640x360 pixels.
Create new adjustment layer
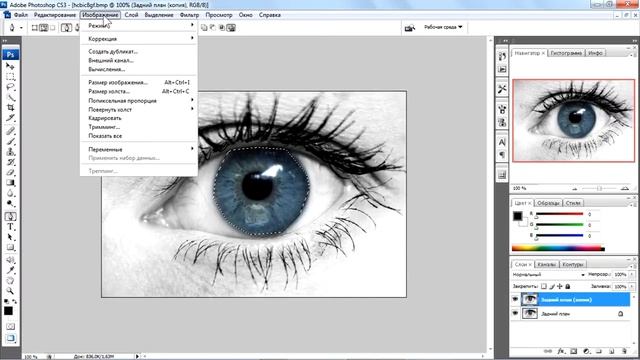pyautogui.click(x=586, y=351)
